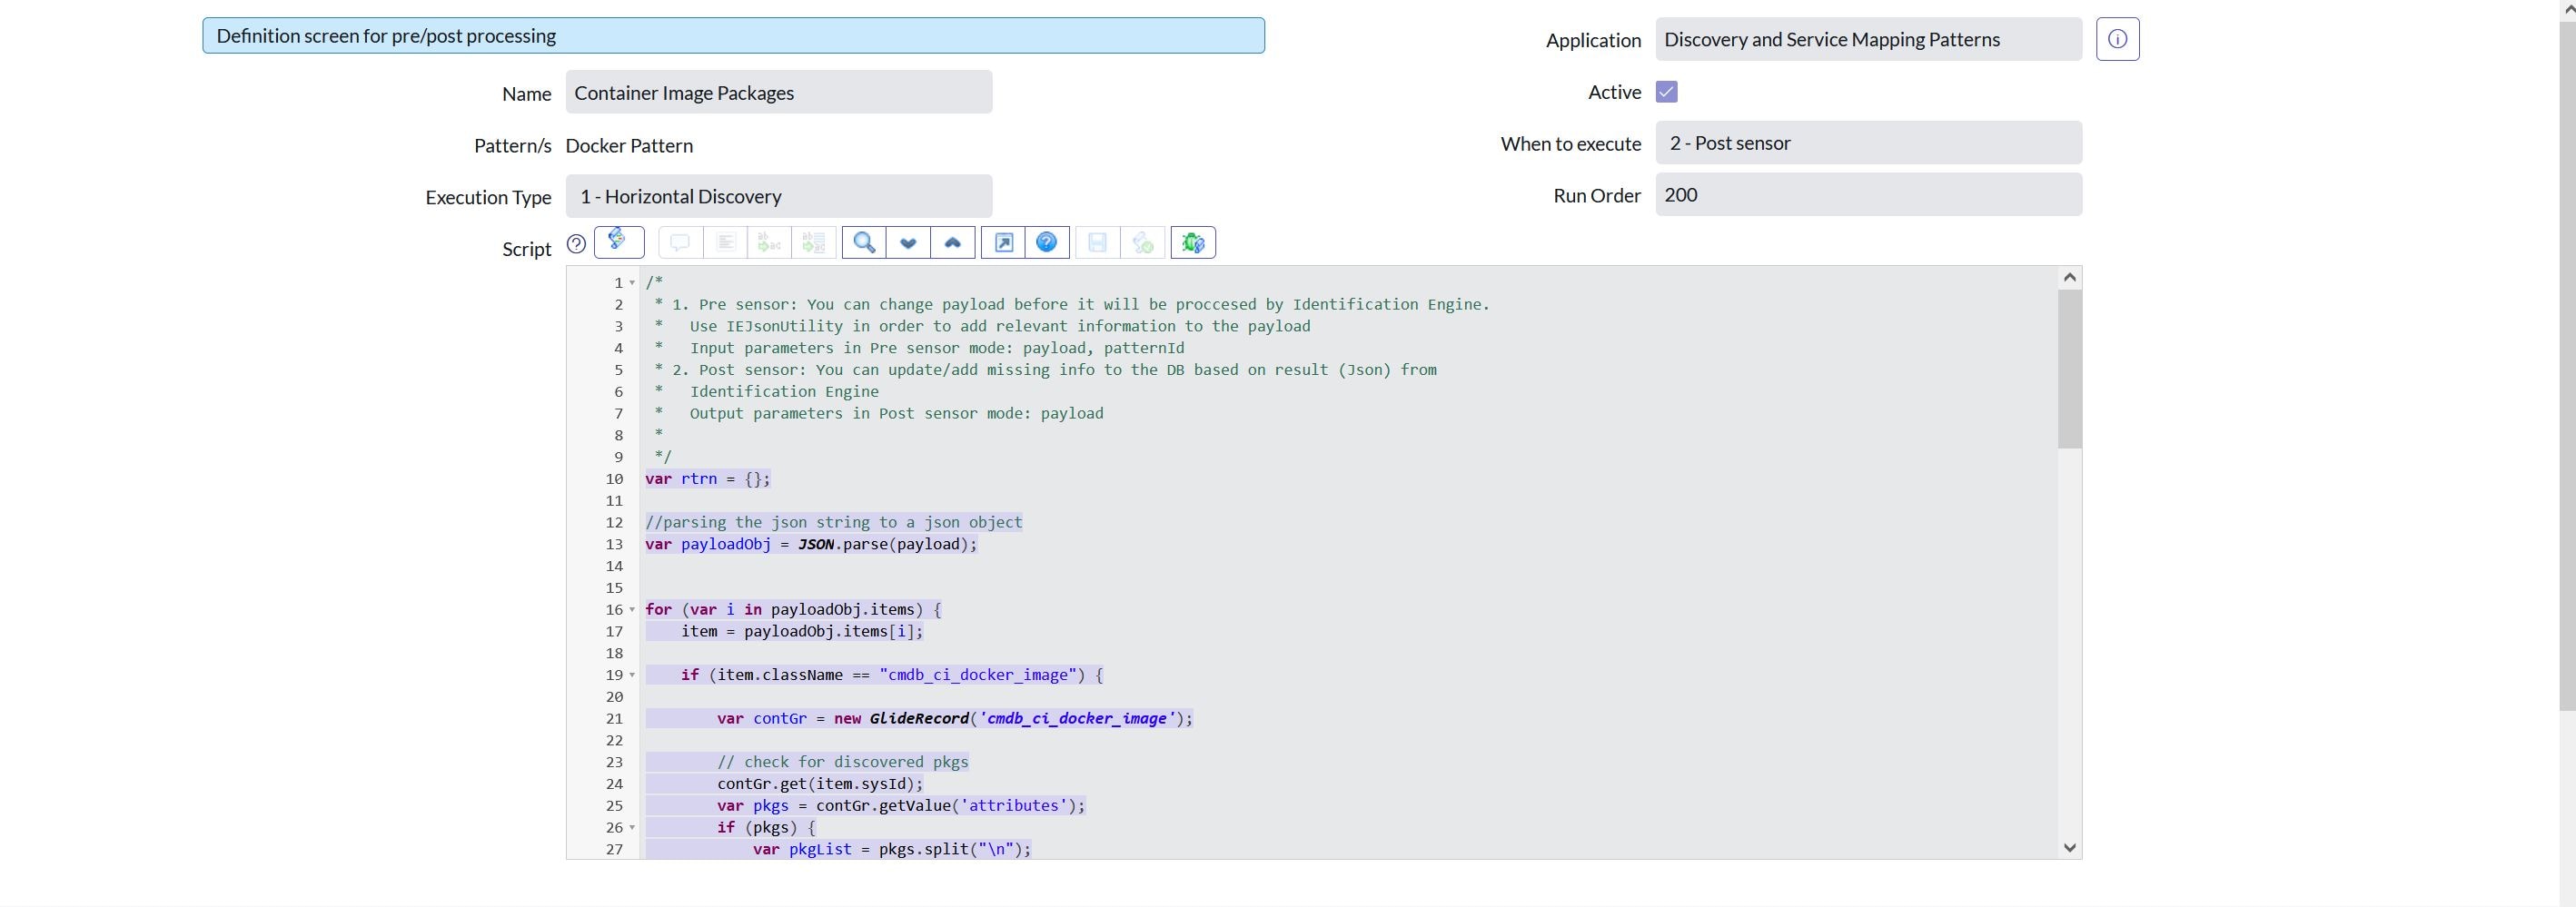Viewport: 2576px width, 907px height.
Task: Open search within the script editor
Action: 862,242
